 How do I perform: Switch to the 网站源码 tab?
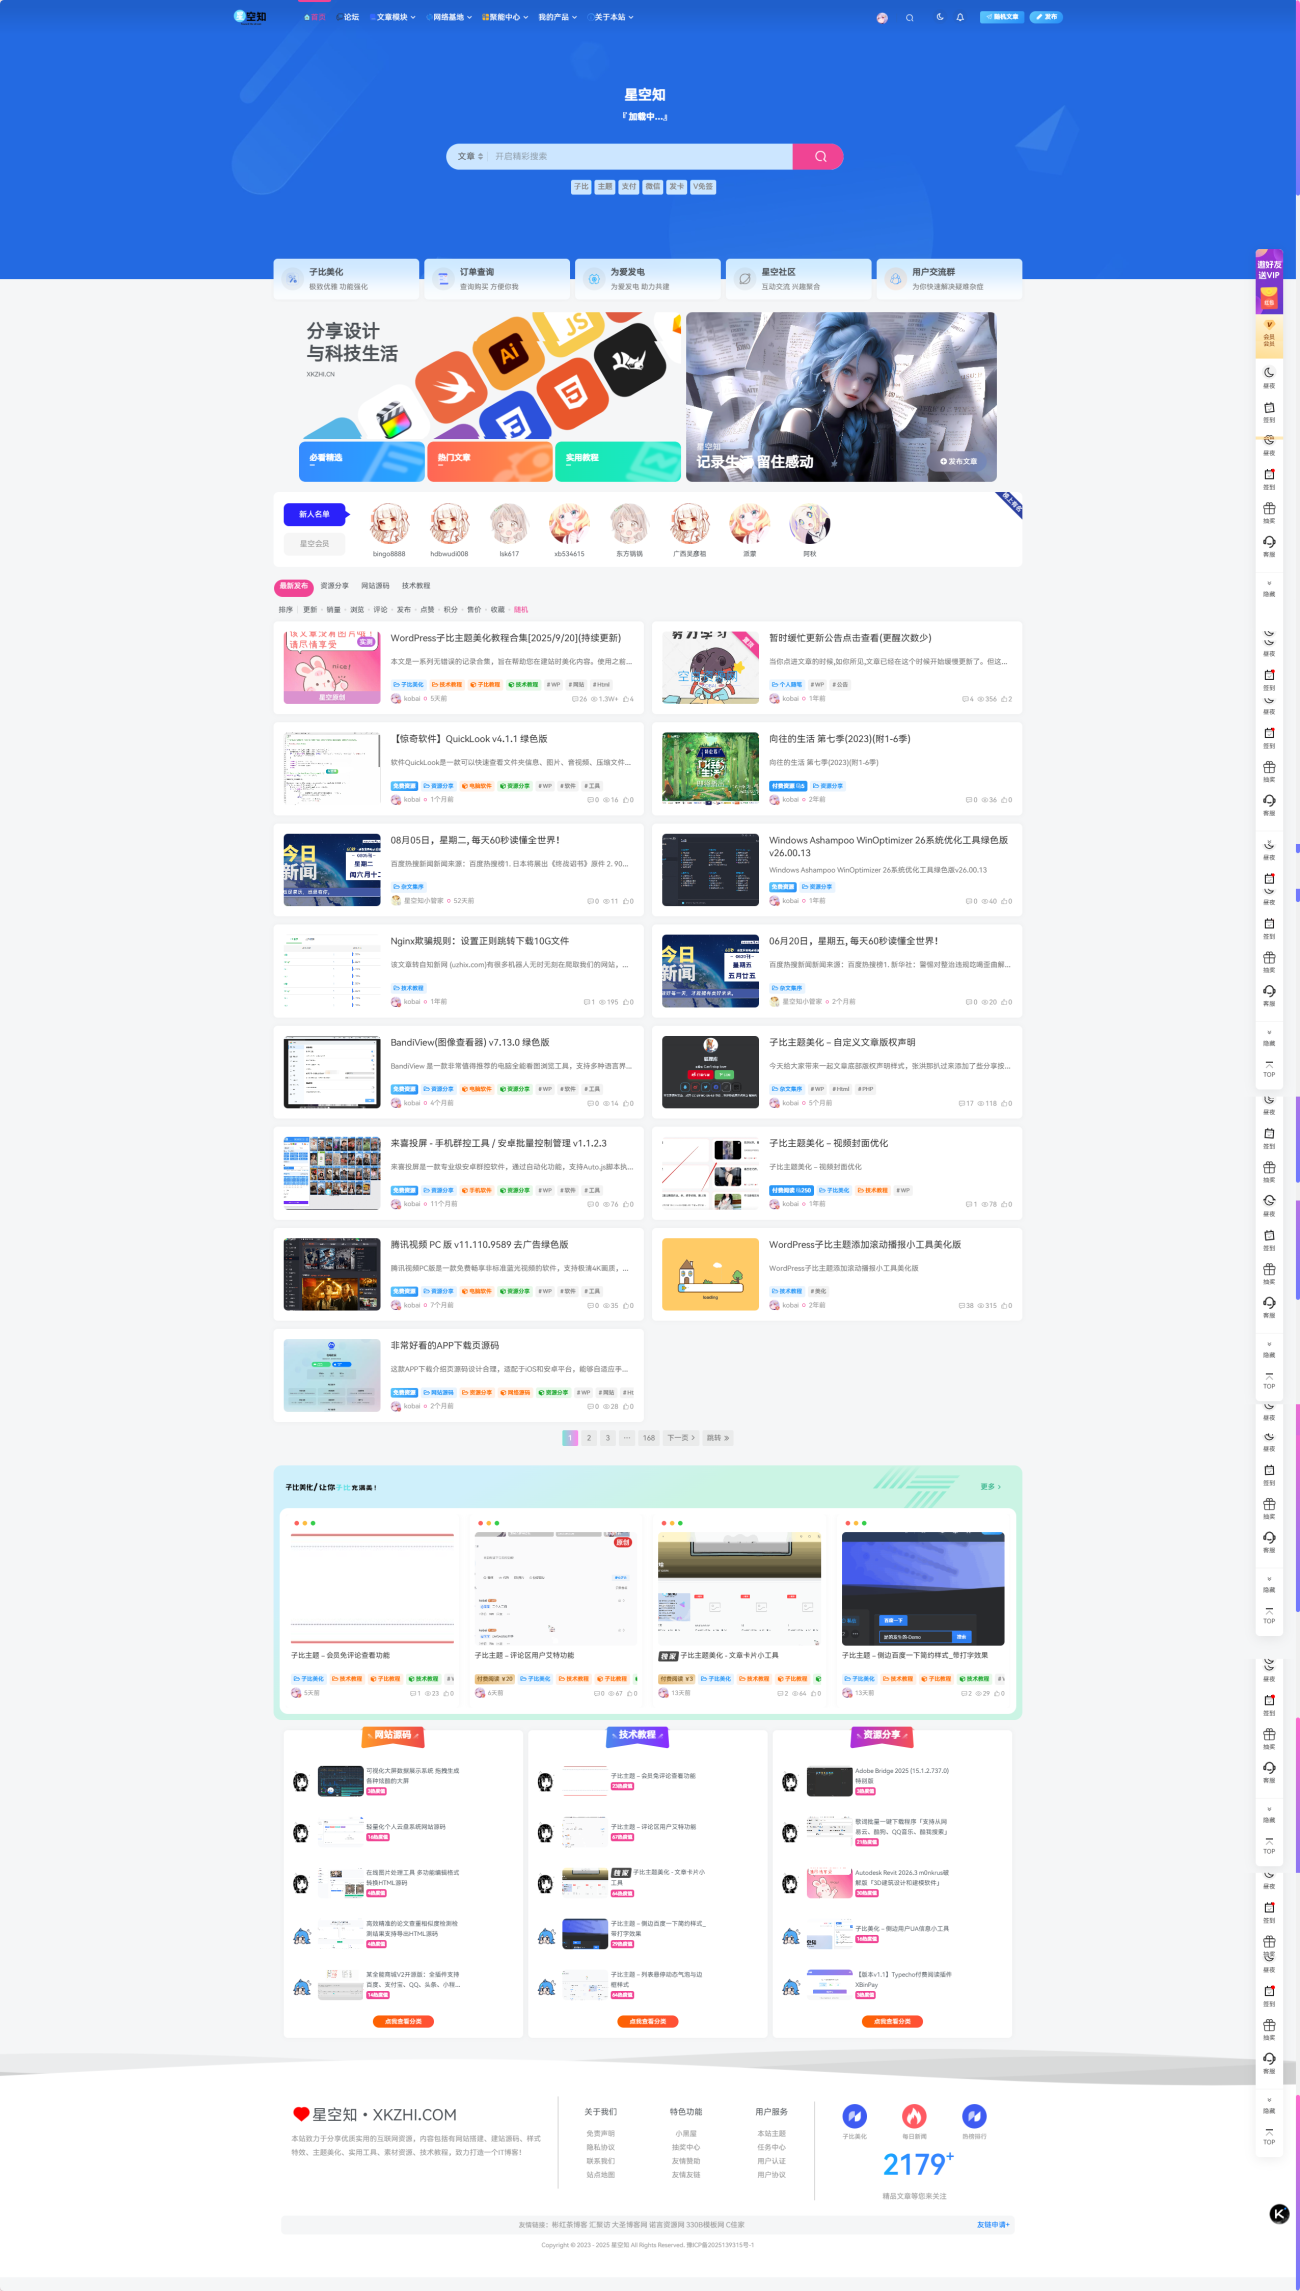375,586
